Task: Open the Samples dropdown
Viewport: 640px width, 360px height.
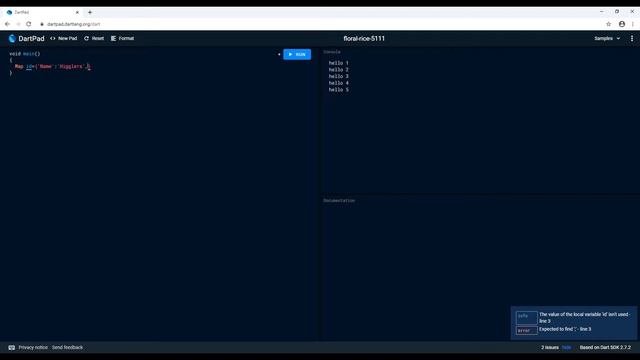Action: (607, 38)
